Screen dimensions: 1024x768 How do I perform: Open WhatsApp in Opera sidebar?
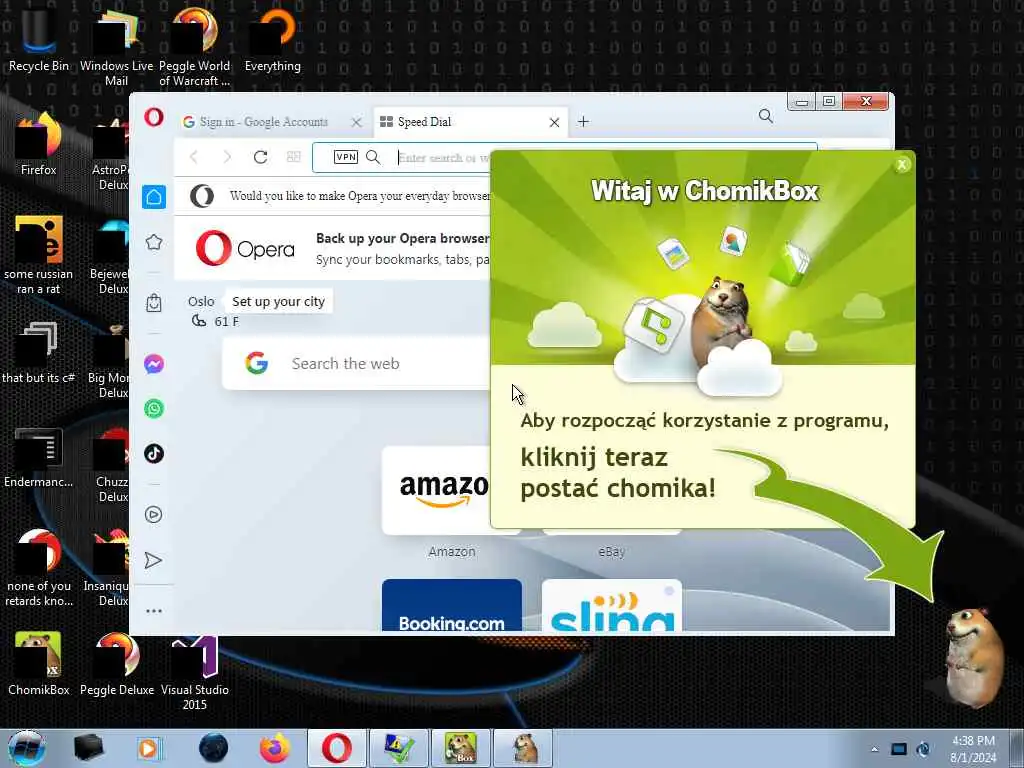154,409
